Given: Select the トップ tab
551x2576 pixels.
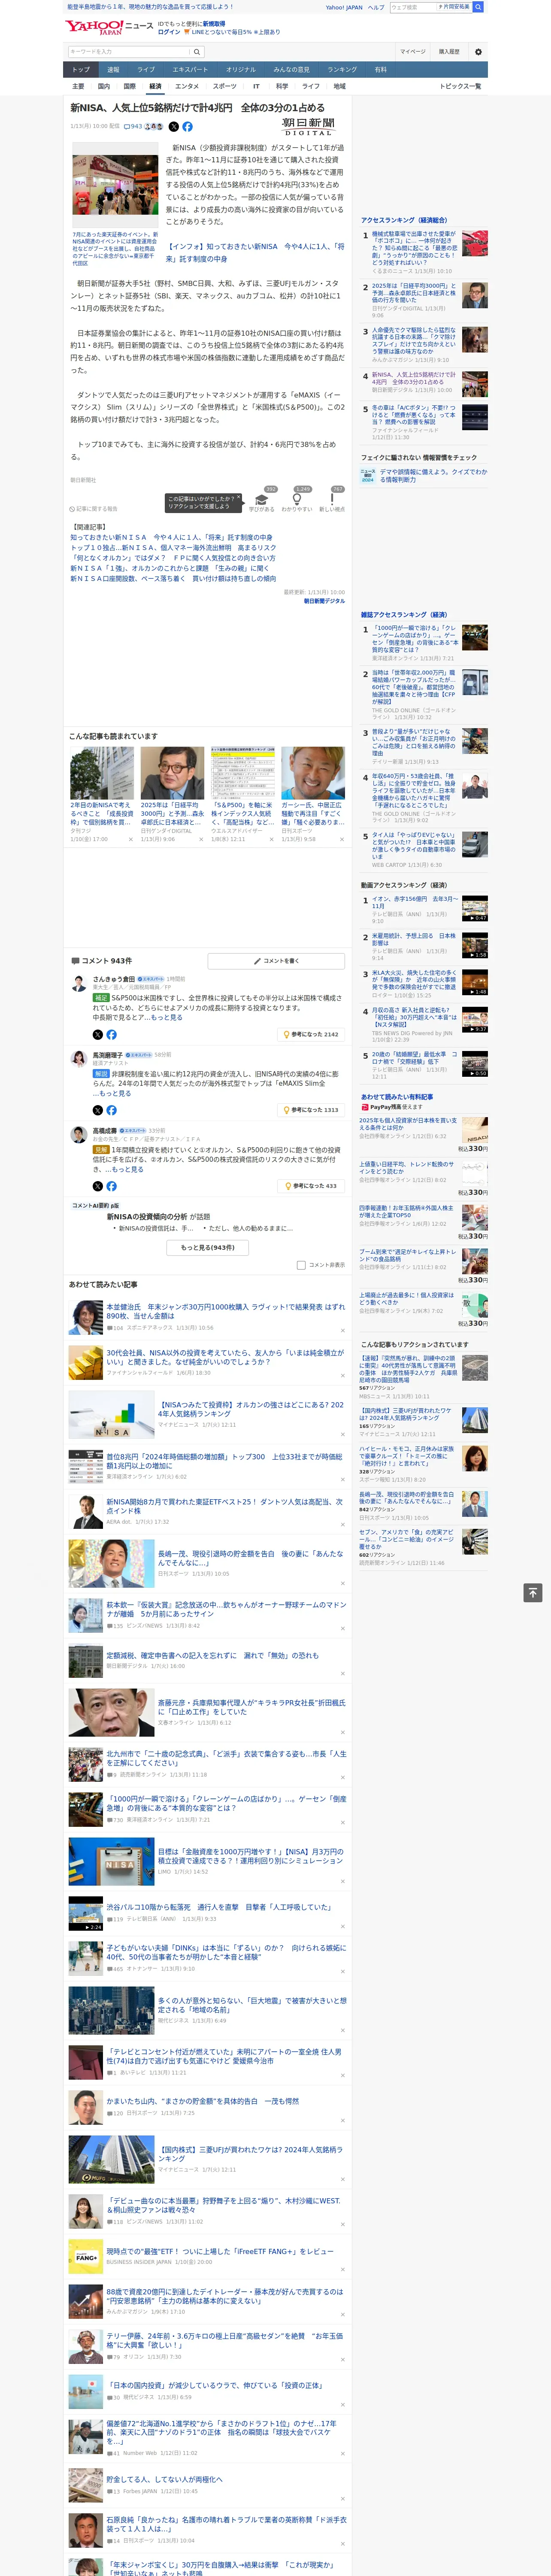Looking at the screenshot, I should click(81, 69).
